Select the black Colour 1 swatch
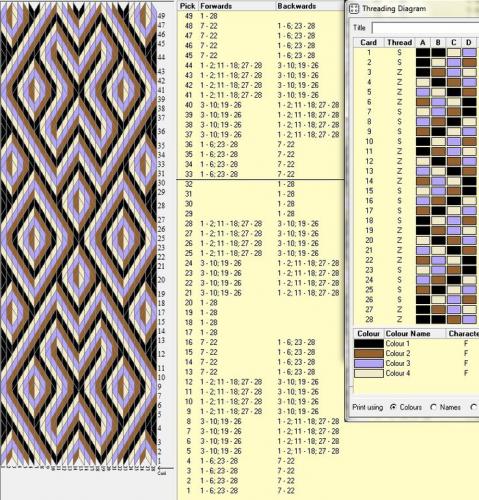Viewport: 479px width, 500px height. [x=369, y=344]
